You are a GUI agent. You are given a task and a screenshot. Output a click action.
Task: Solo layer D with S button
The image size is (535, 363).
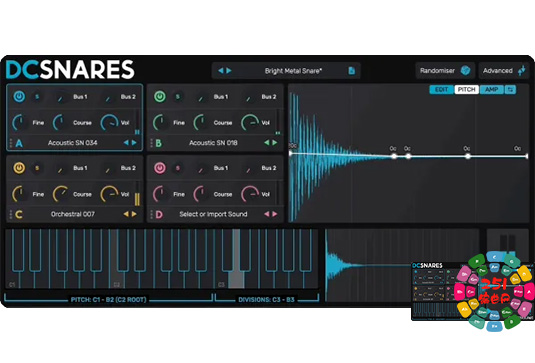(177, 168)
